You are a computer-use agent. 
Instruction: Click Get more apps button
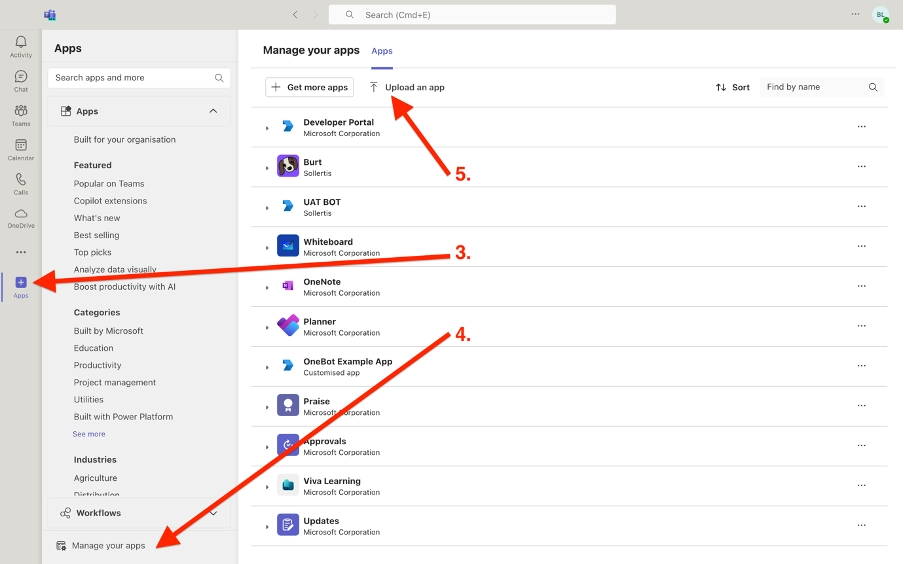point(310,87)
